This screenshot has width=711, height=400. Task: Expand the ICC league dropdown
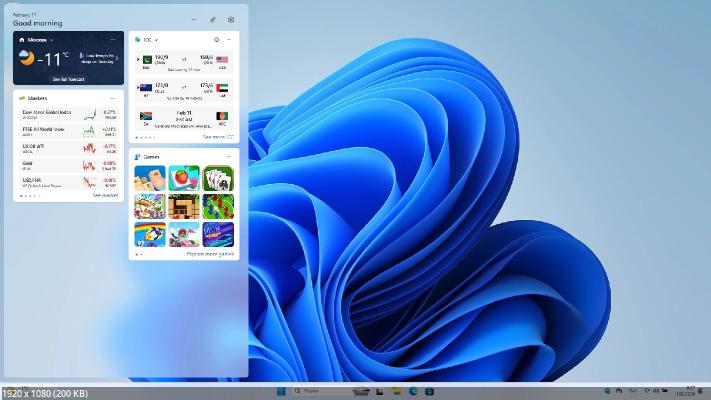(x=157, y=40)
